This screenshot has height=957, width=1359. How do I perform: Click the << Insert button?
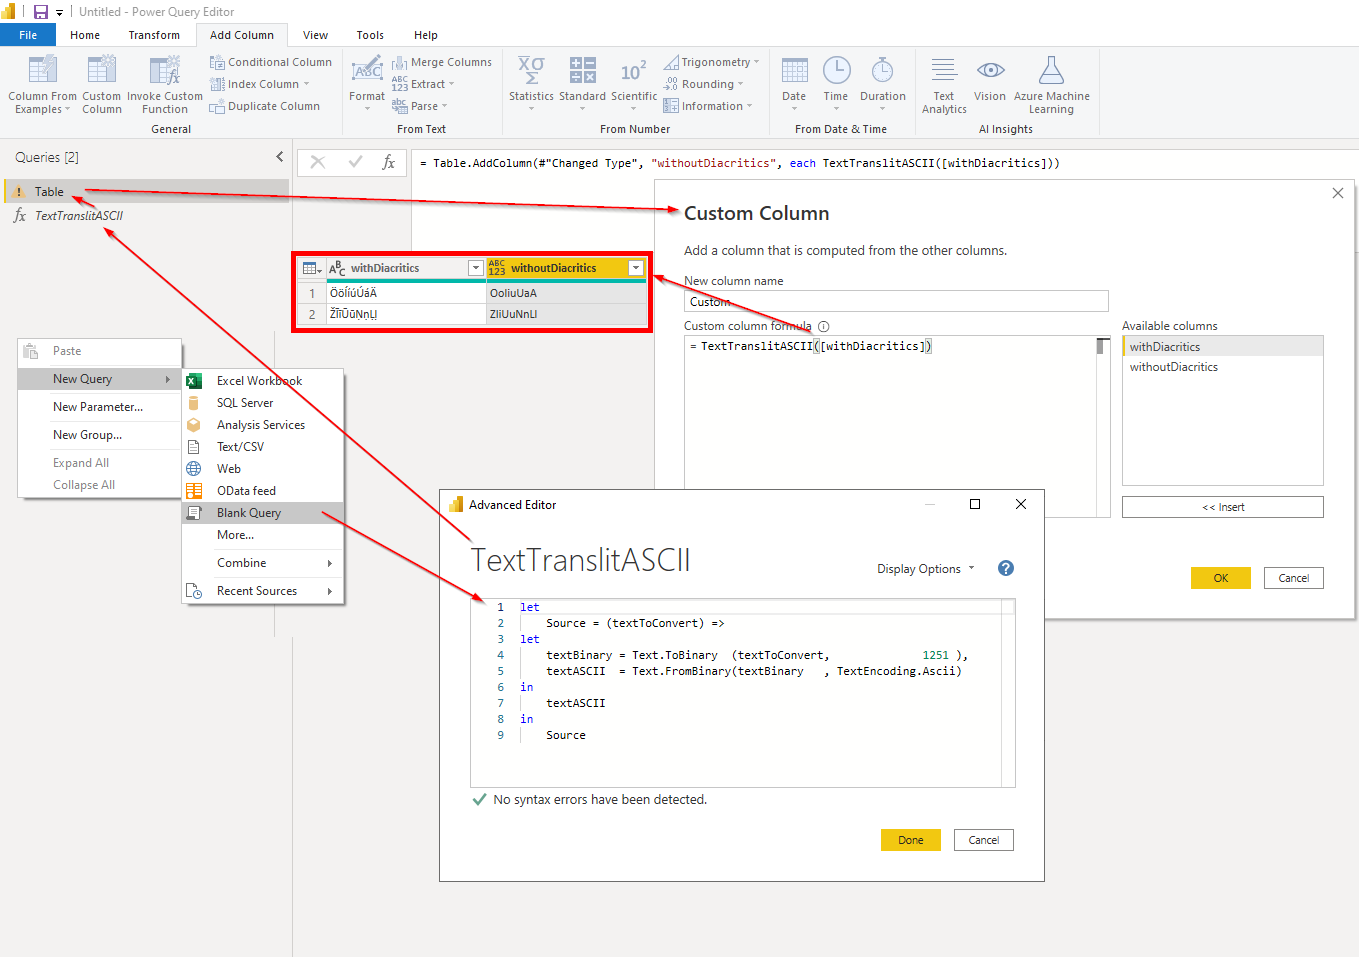tap(1223, 507)
